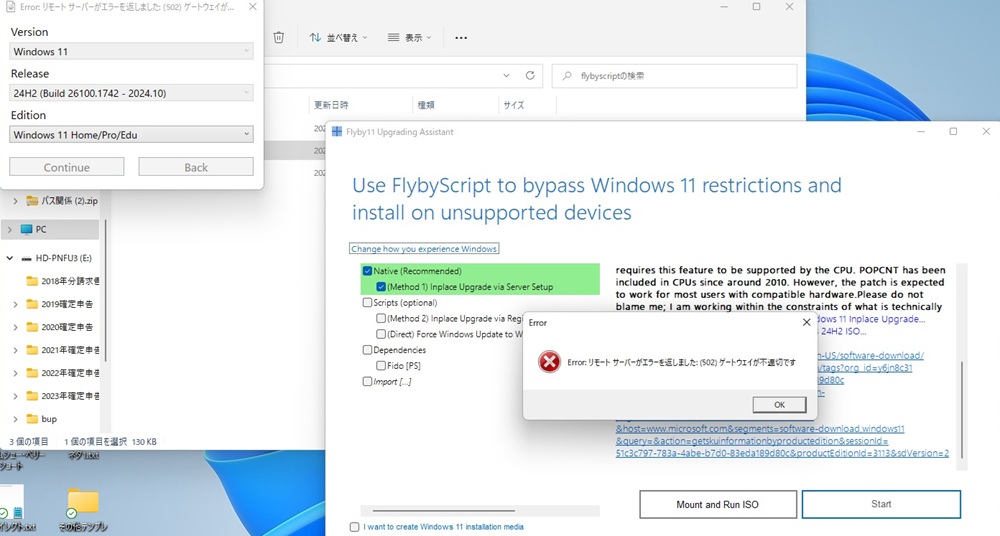
Task: Click the refresh icon beside the search box
Action: [533, 76]
